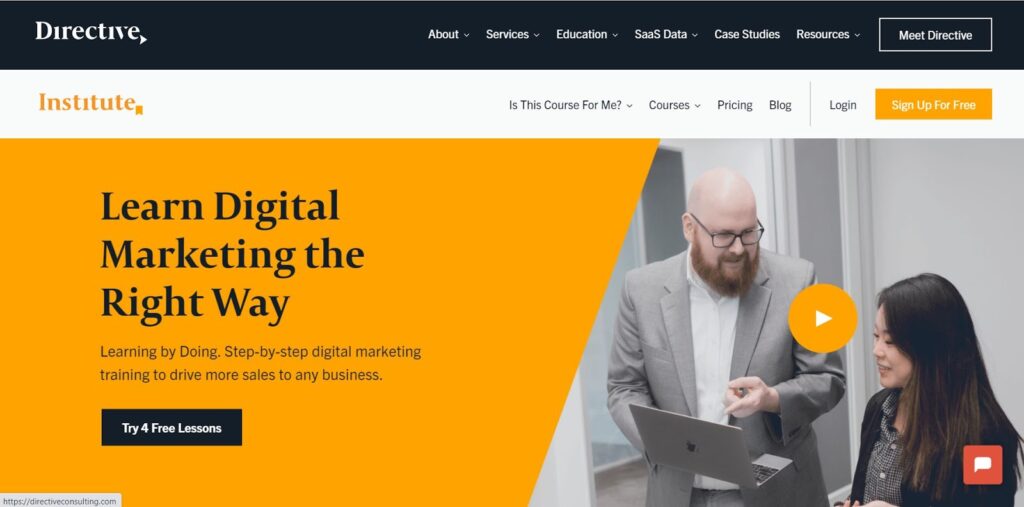Click the orange Institute logo

coord(91,103)
